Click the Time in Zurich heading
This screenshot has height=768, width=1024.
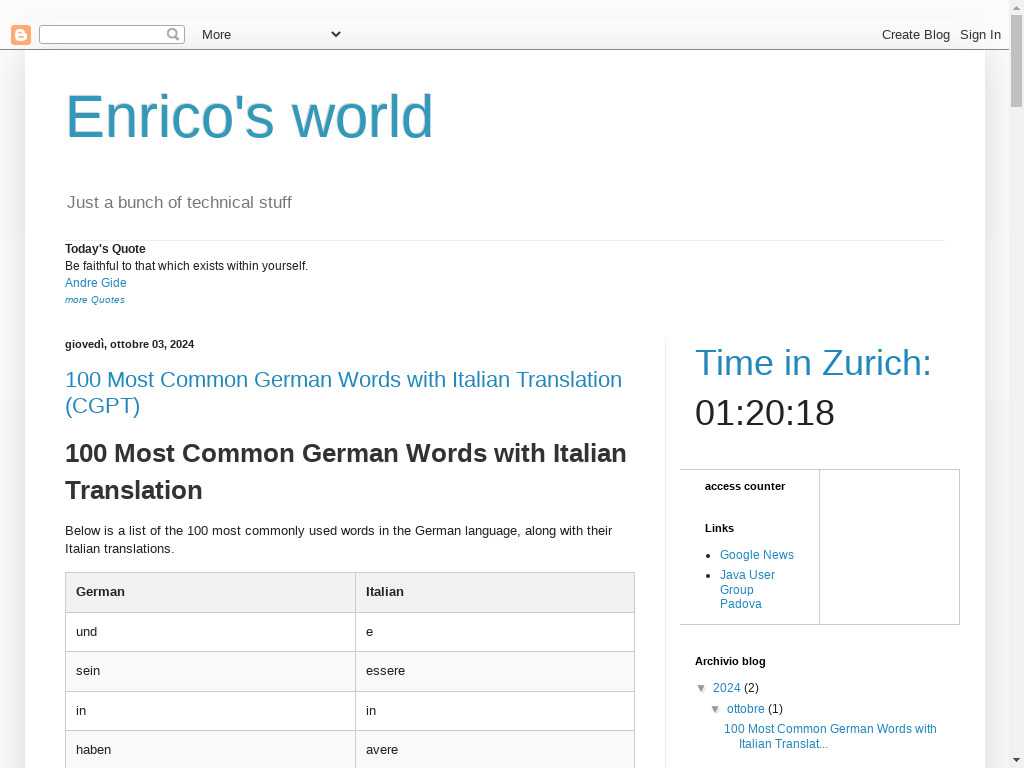point(813,363)
